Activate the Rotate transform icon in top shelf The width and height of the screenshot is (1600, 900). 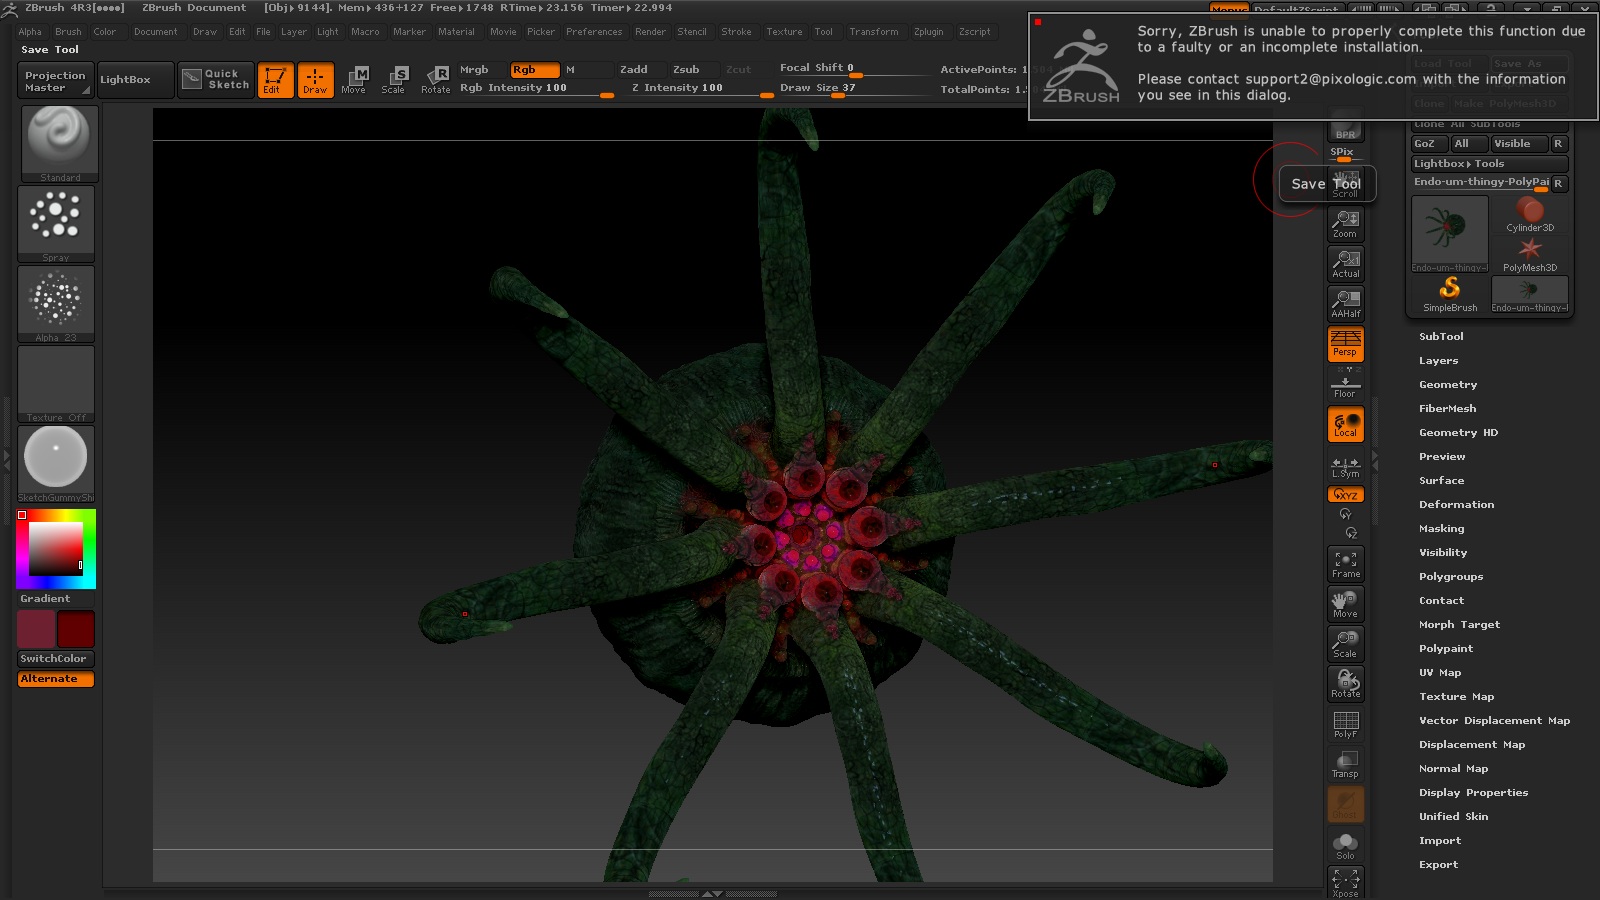click(x=436, y=80)
